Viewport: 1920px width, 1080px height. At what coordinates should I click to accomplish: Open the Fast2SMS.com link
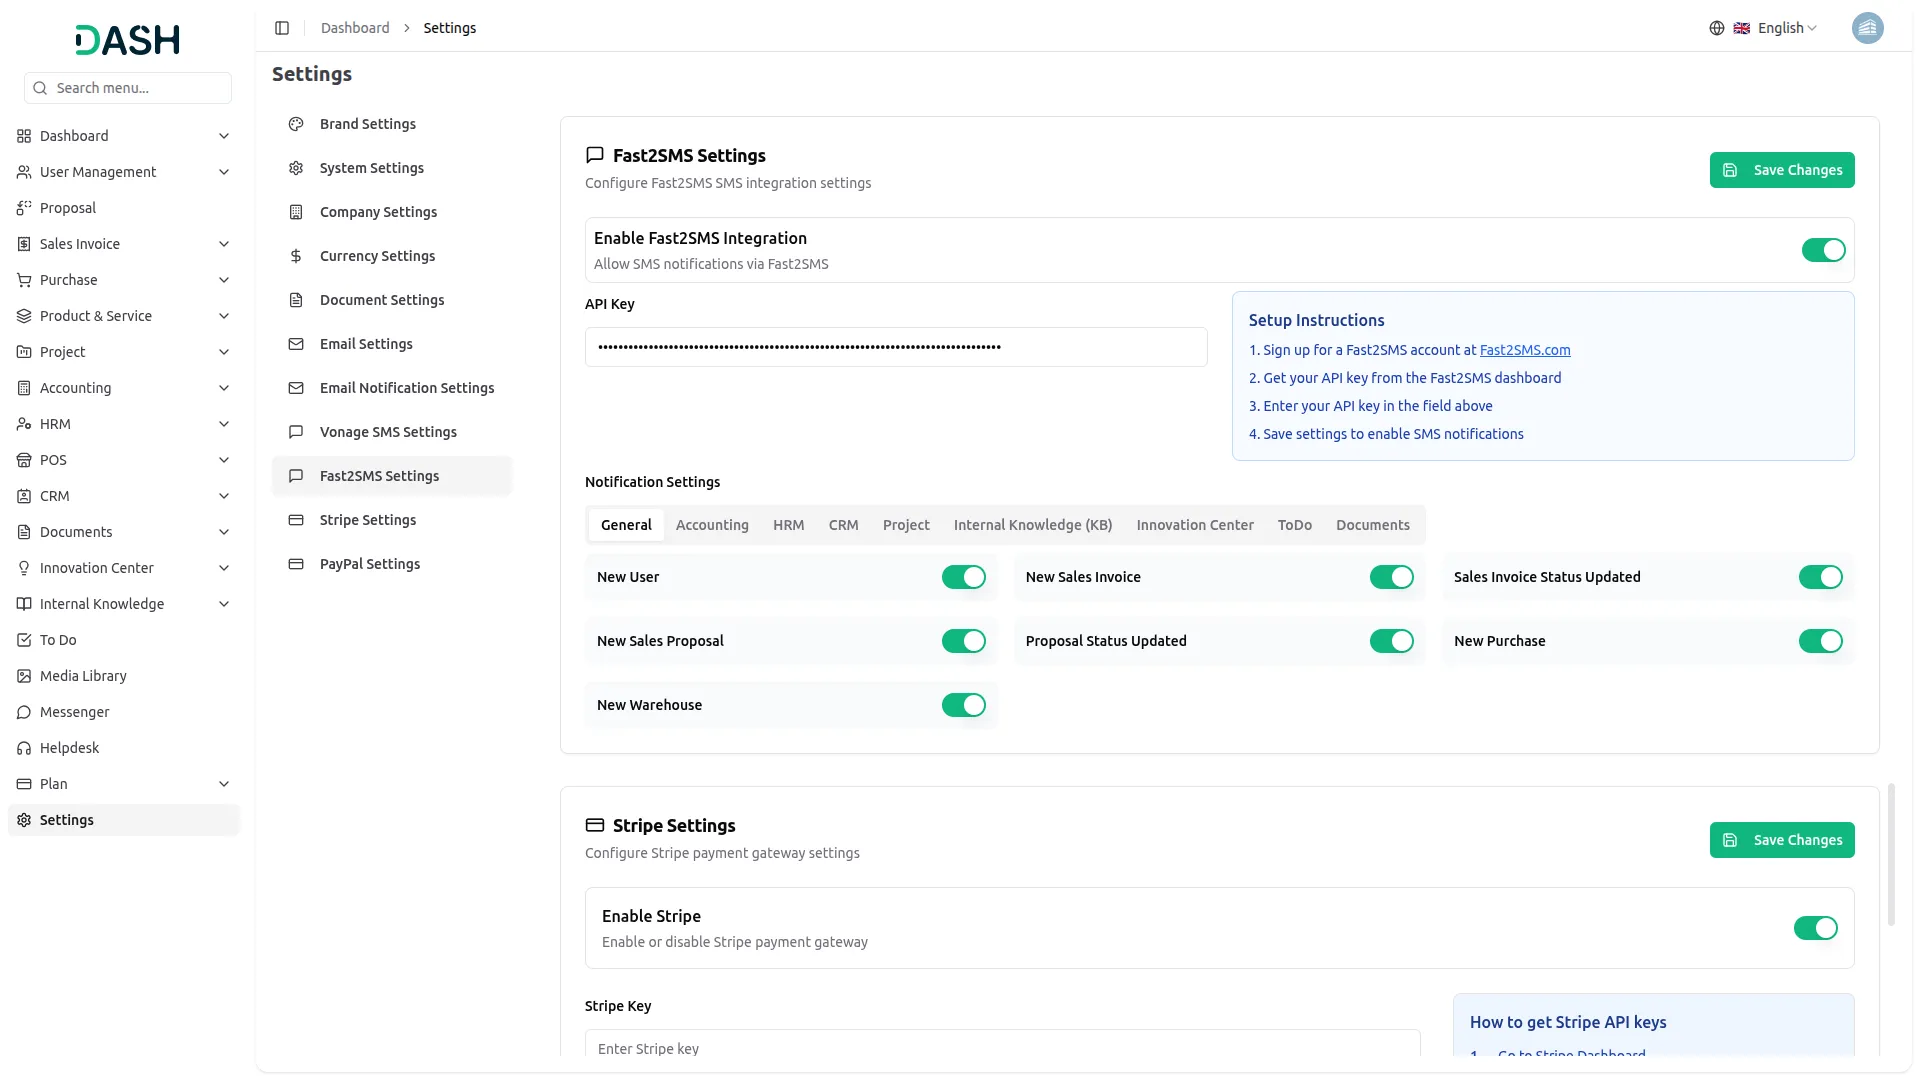click(1525, 350)
